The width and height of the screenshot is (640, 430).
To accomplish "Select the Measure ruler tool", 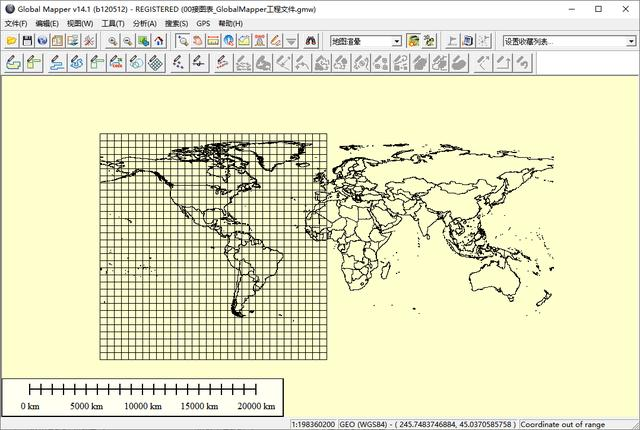I will pyautogui.click(x=213, y=41).
